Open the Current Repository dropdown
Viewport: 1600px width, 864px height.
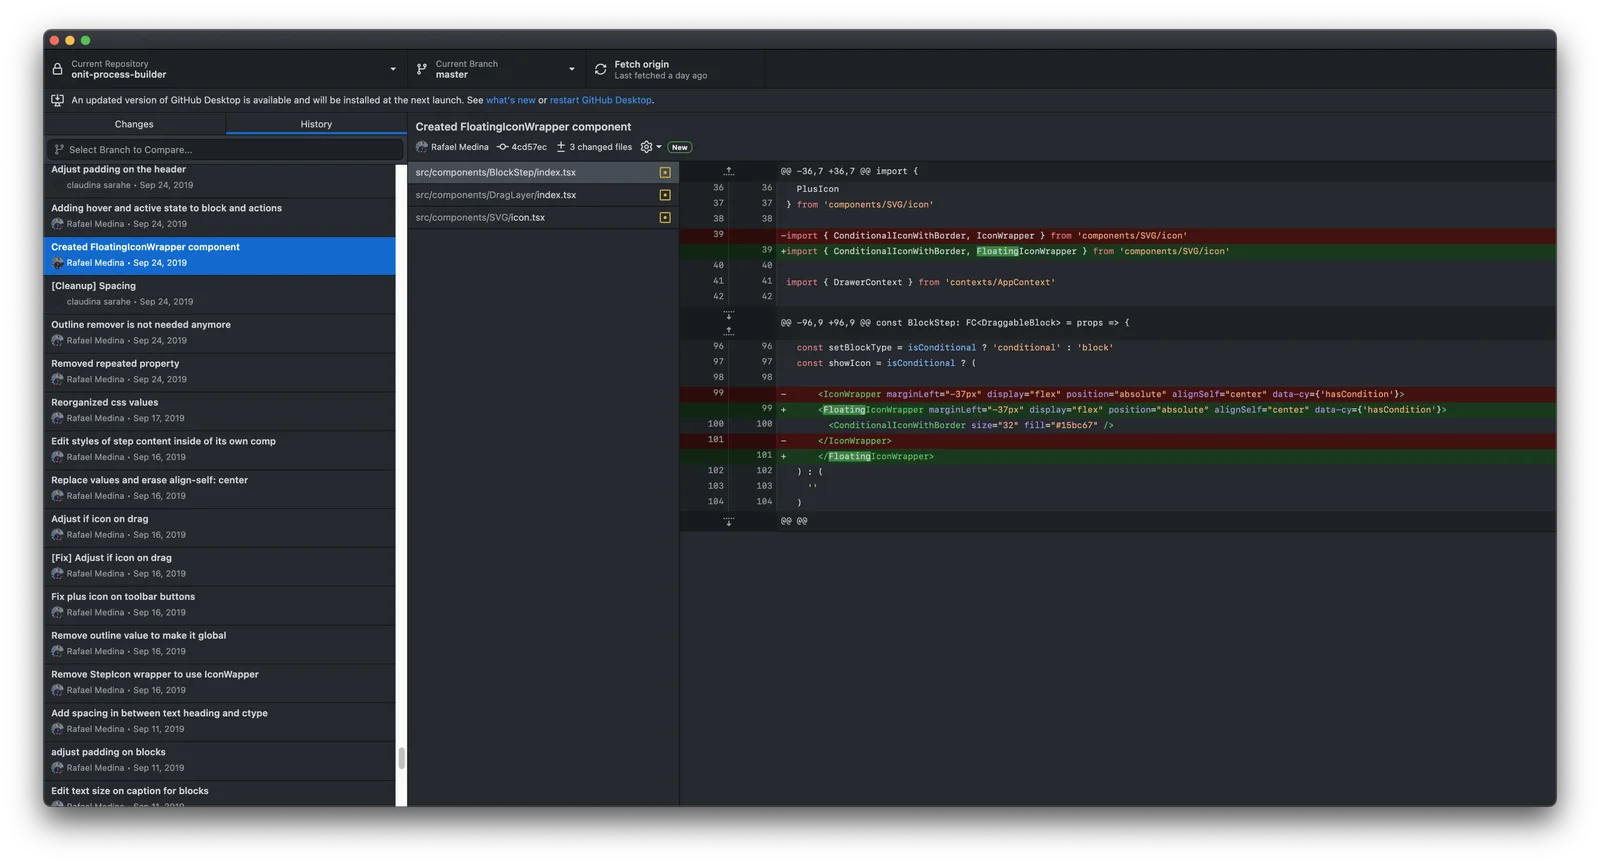pyautogui.click(x=225, y=69)
